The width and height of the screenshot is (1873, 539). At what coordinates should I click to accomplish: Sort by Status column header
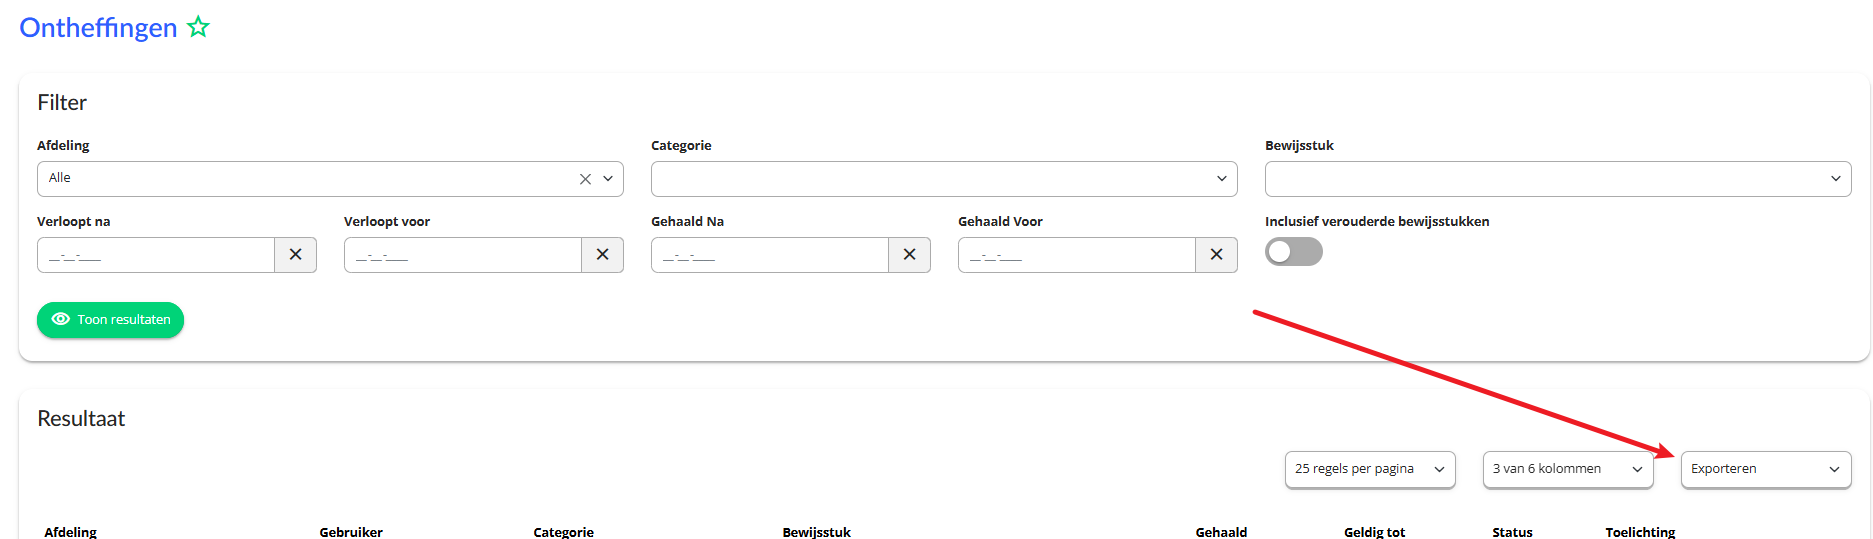(1512, 532)
